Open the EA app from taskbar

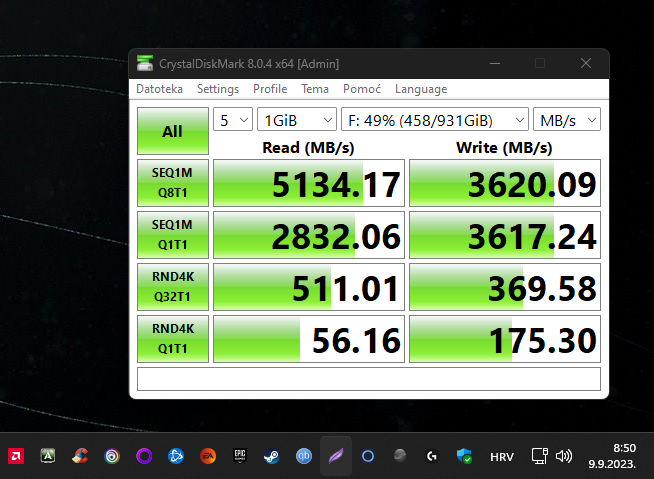click(208, 456)
